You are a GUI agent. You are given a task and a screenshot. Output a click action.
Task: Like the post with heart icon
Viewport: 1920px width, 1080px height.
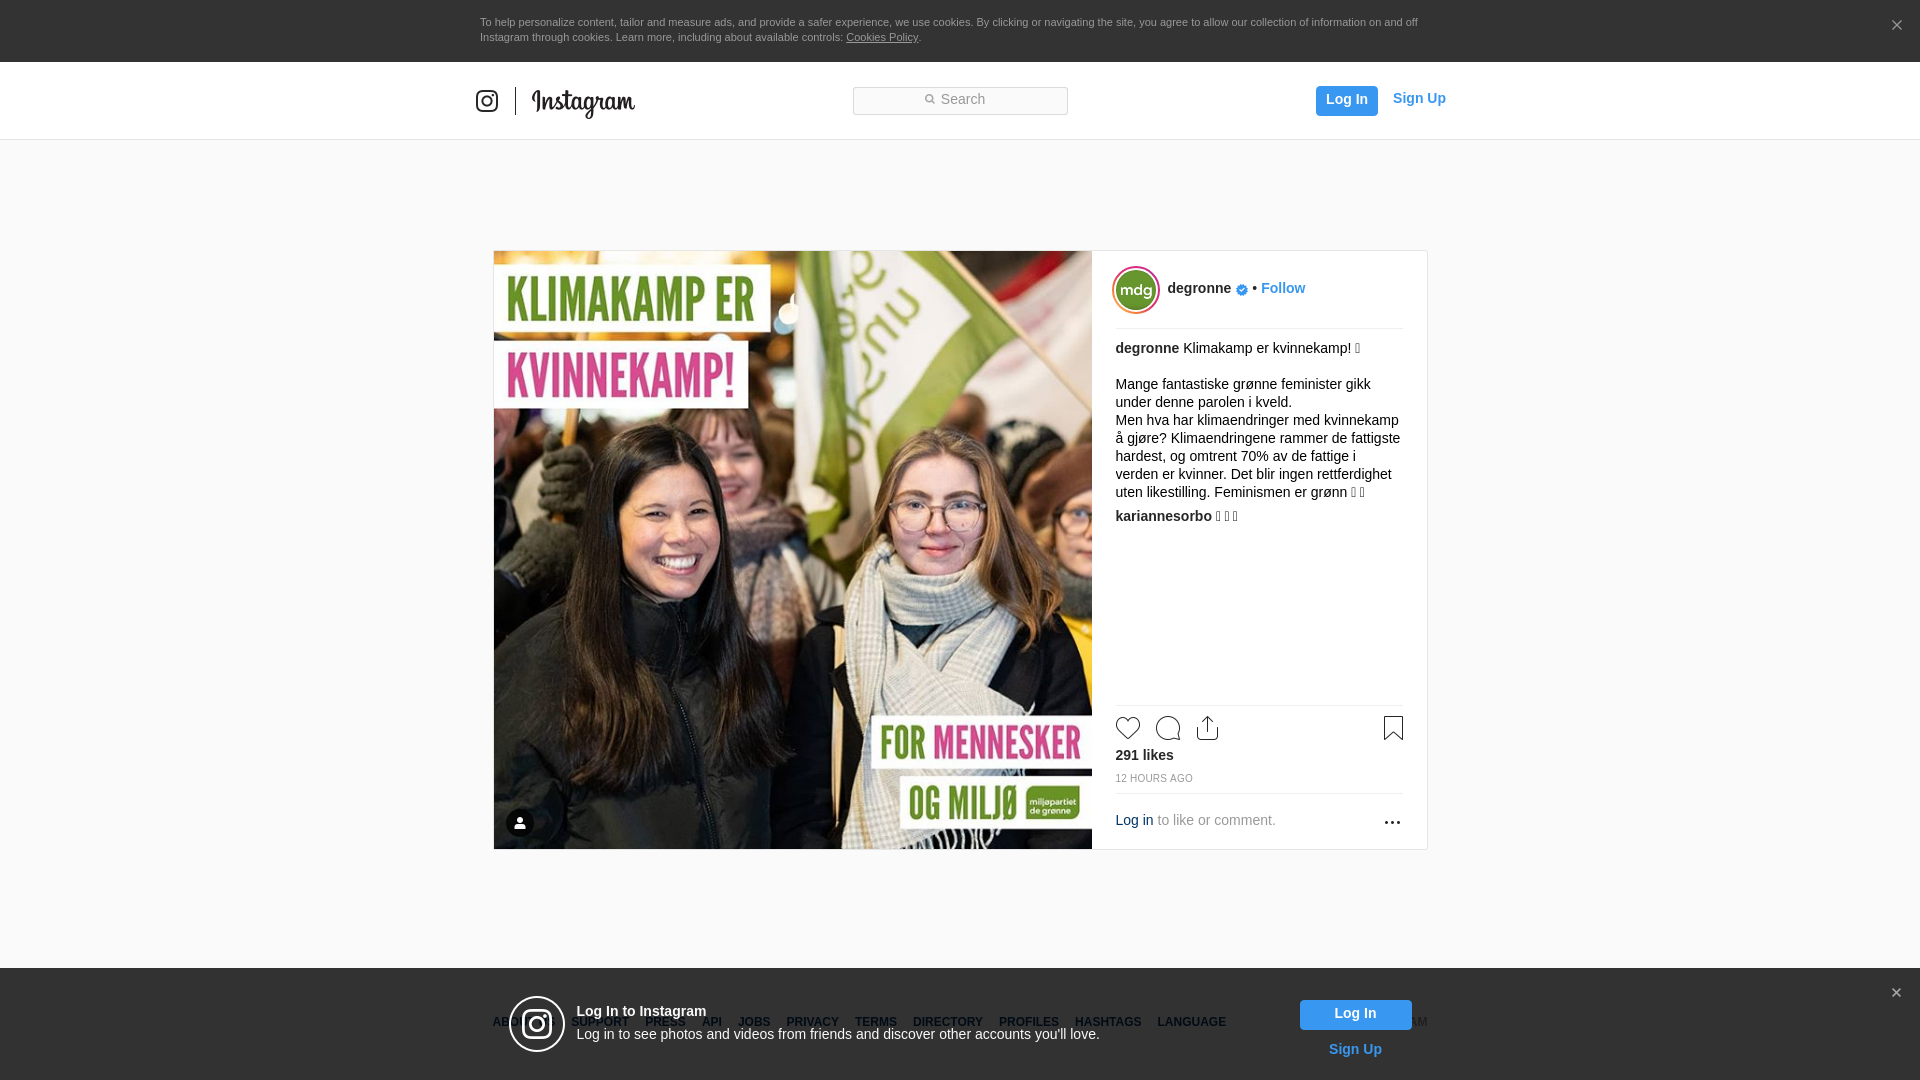(1127, 728)
